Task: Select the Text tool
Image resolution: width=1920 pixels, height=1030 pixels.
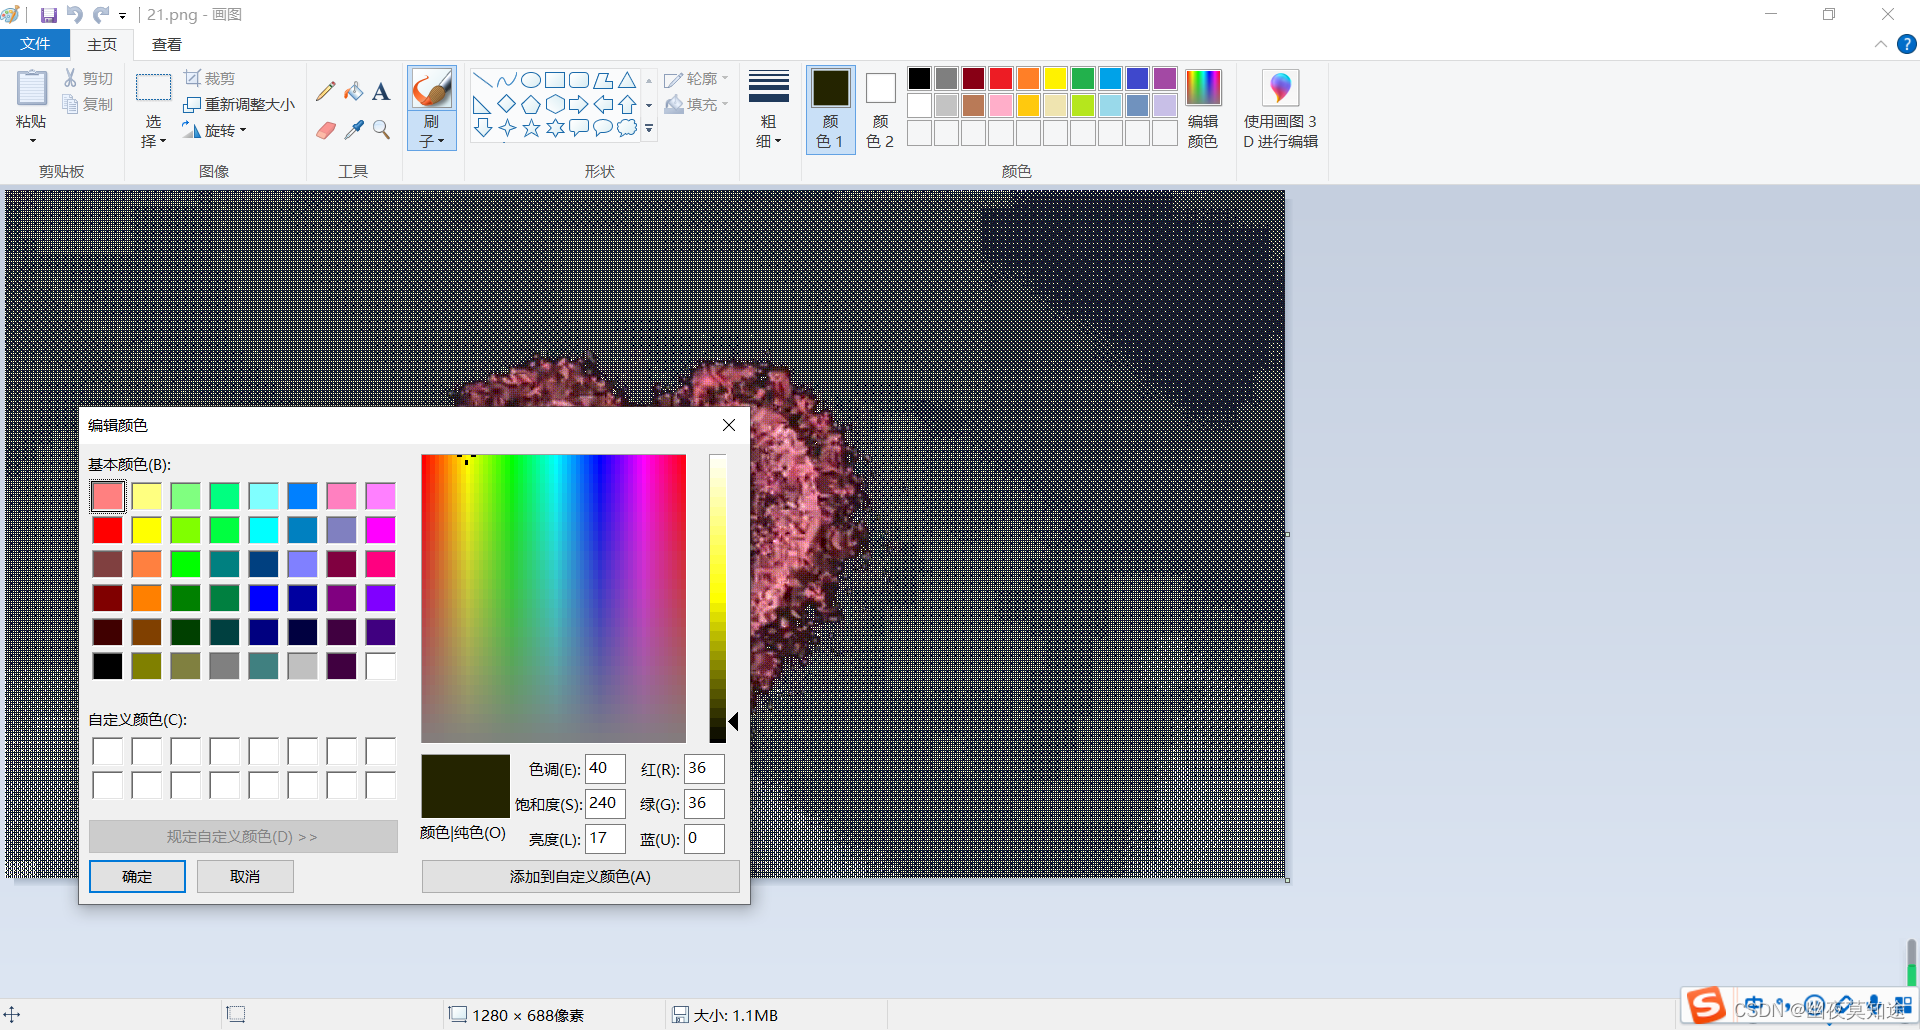Action: pos(381,91)
